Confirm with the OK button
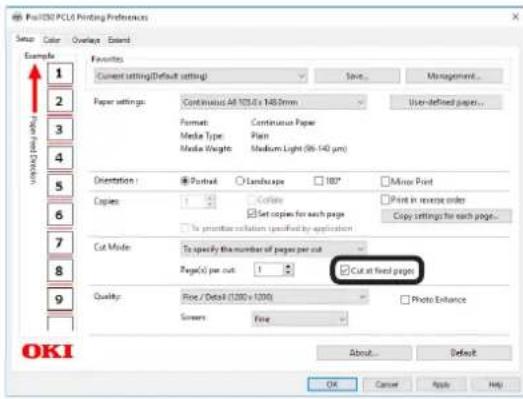 (x=332, y=384)
